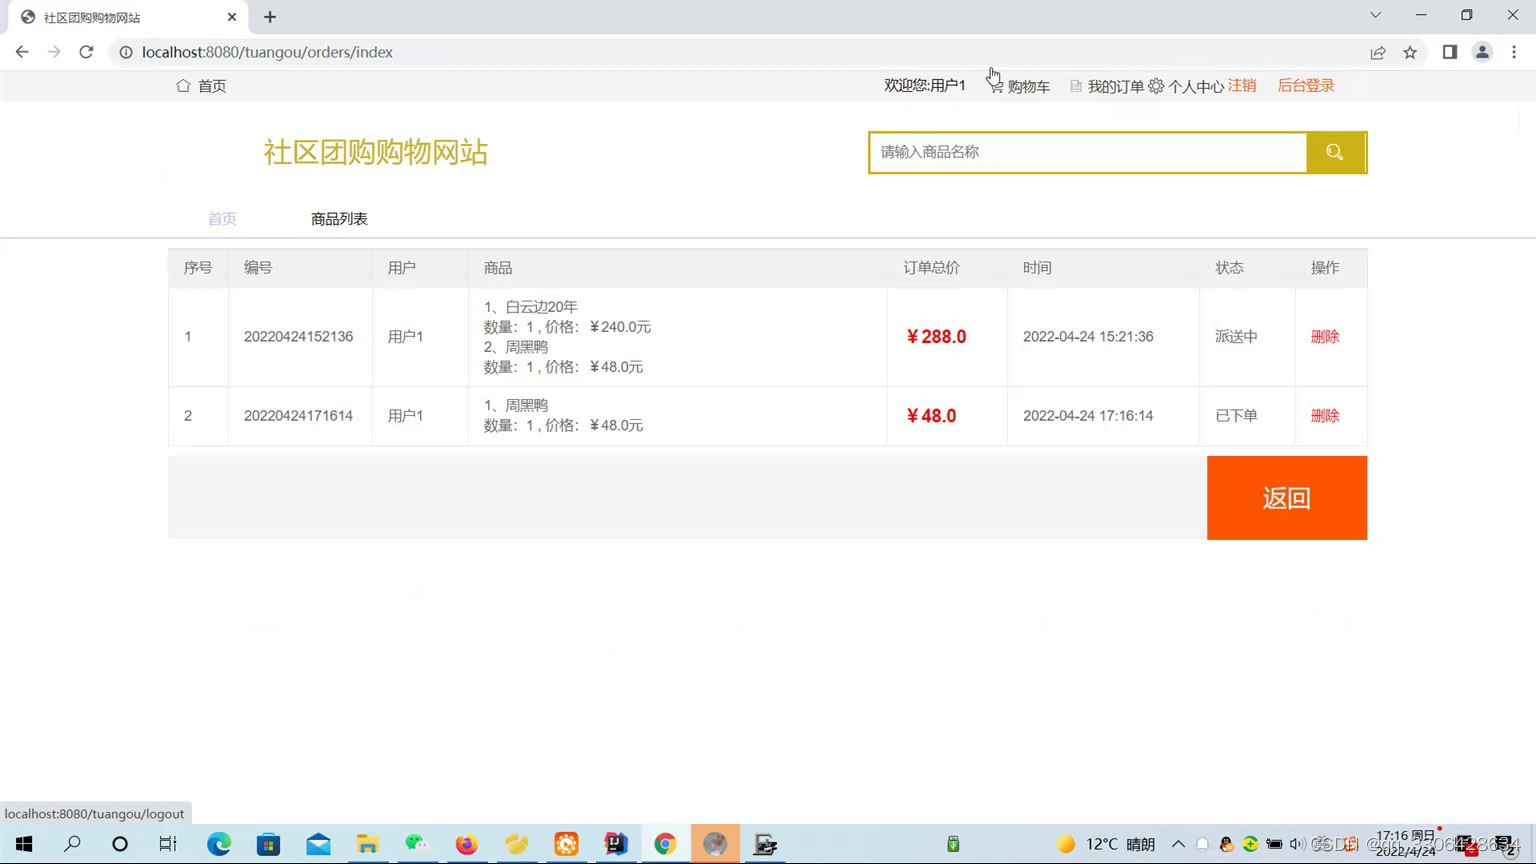The image size is (1536, 864).
Task: Open Firefox from taskbar
Action: (x=466, y=844)
